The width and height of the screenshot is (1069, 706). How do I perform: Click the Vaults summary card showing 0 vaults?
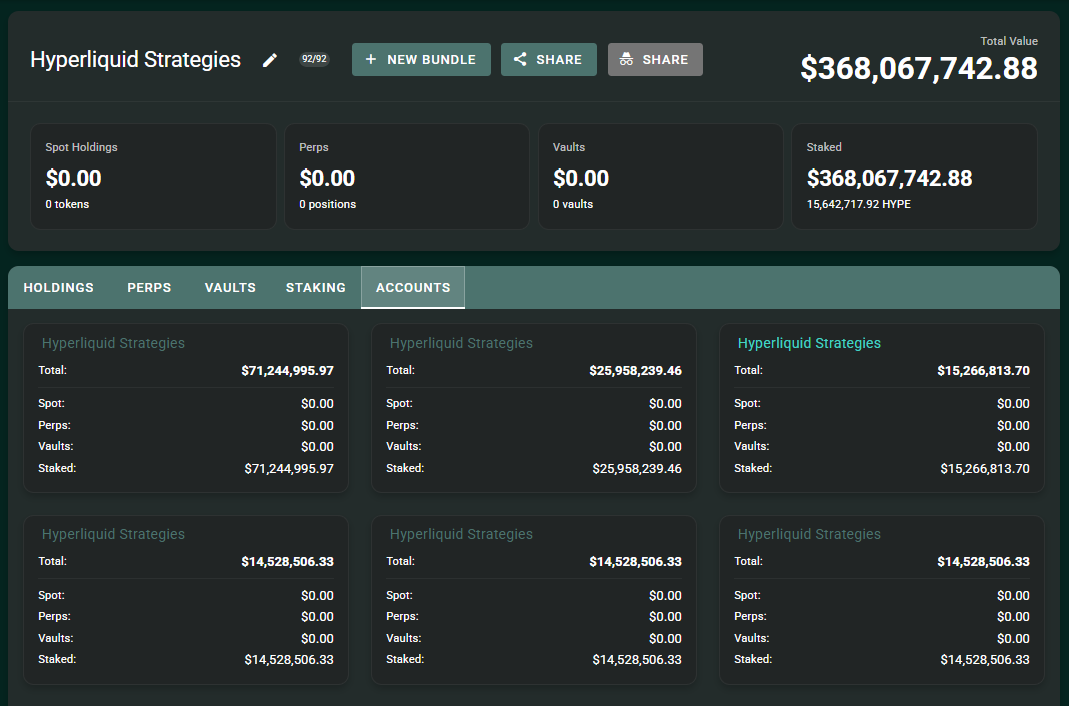pyautogui.click(x=661, y=176)
